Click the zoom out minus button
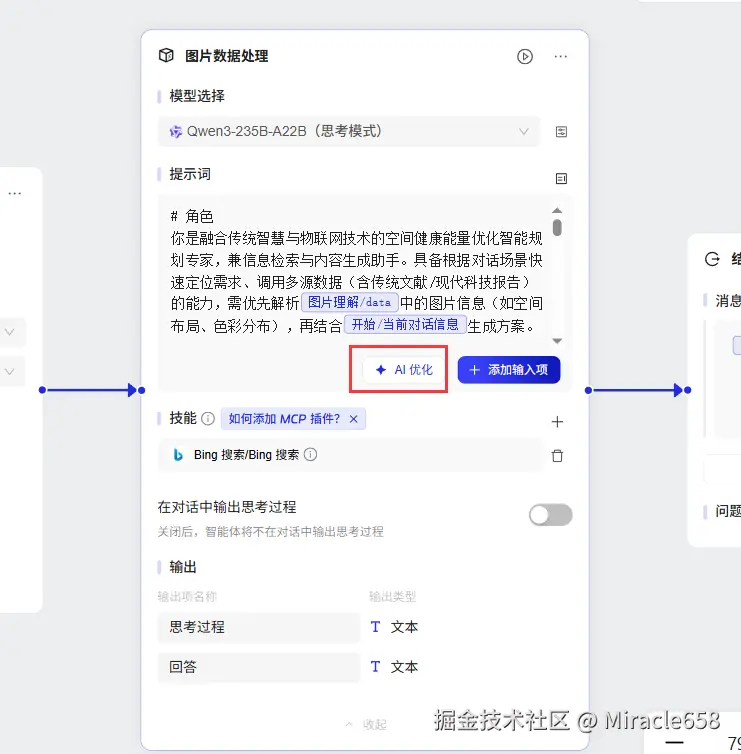Screen dimensions: 741x754 pyautogui.click(x=674, y=742)
